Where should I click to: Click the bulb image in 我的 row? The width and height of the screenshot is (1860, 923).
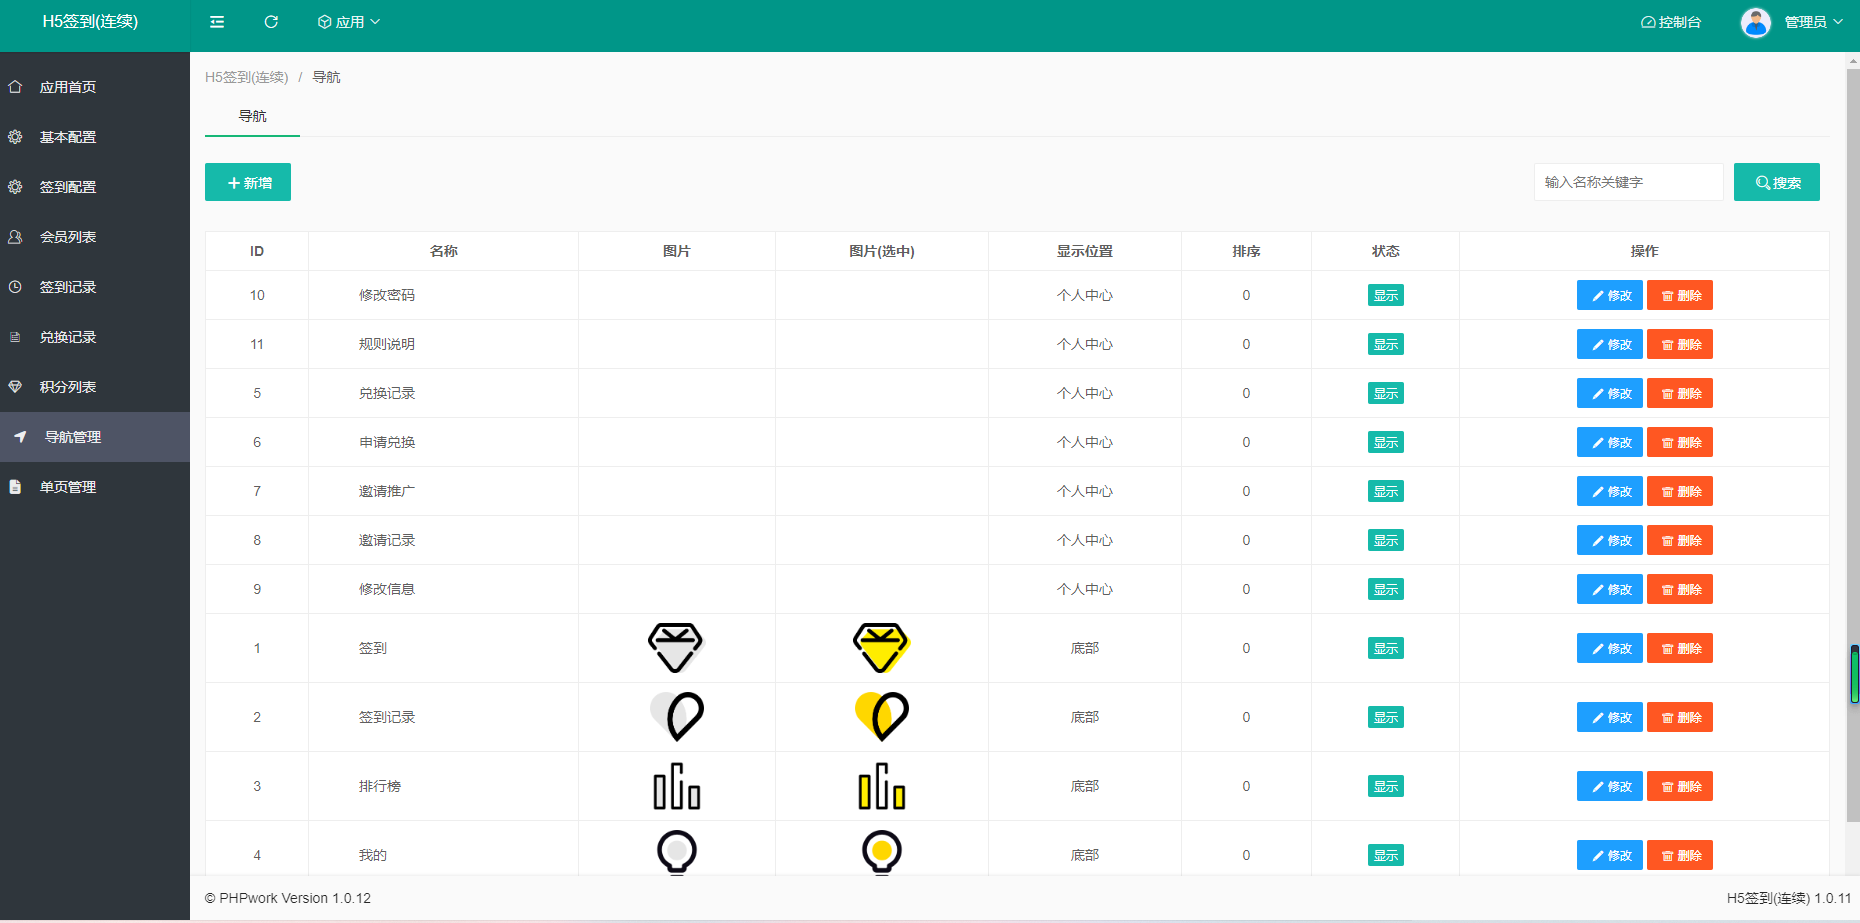[x=677, y=852]
